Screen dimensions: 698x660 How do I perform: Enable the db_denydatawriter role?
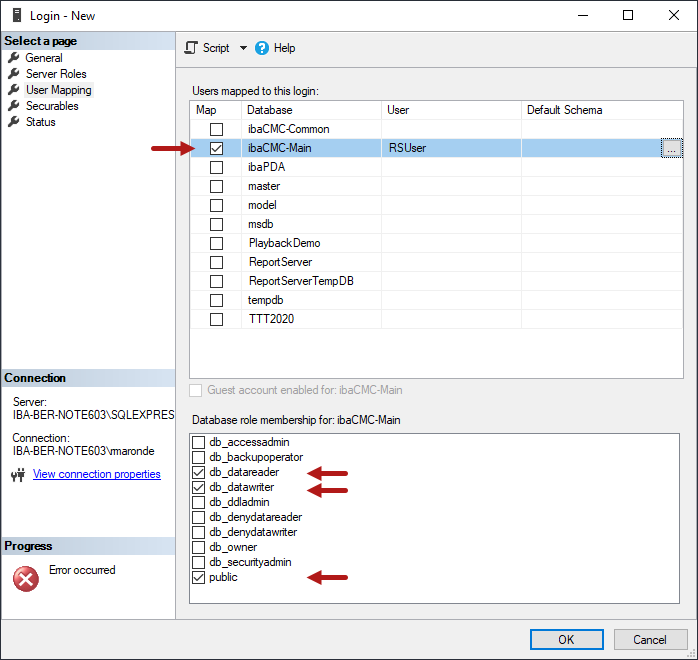tap(199, 532)
